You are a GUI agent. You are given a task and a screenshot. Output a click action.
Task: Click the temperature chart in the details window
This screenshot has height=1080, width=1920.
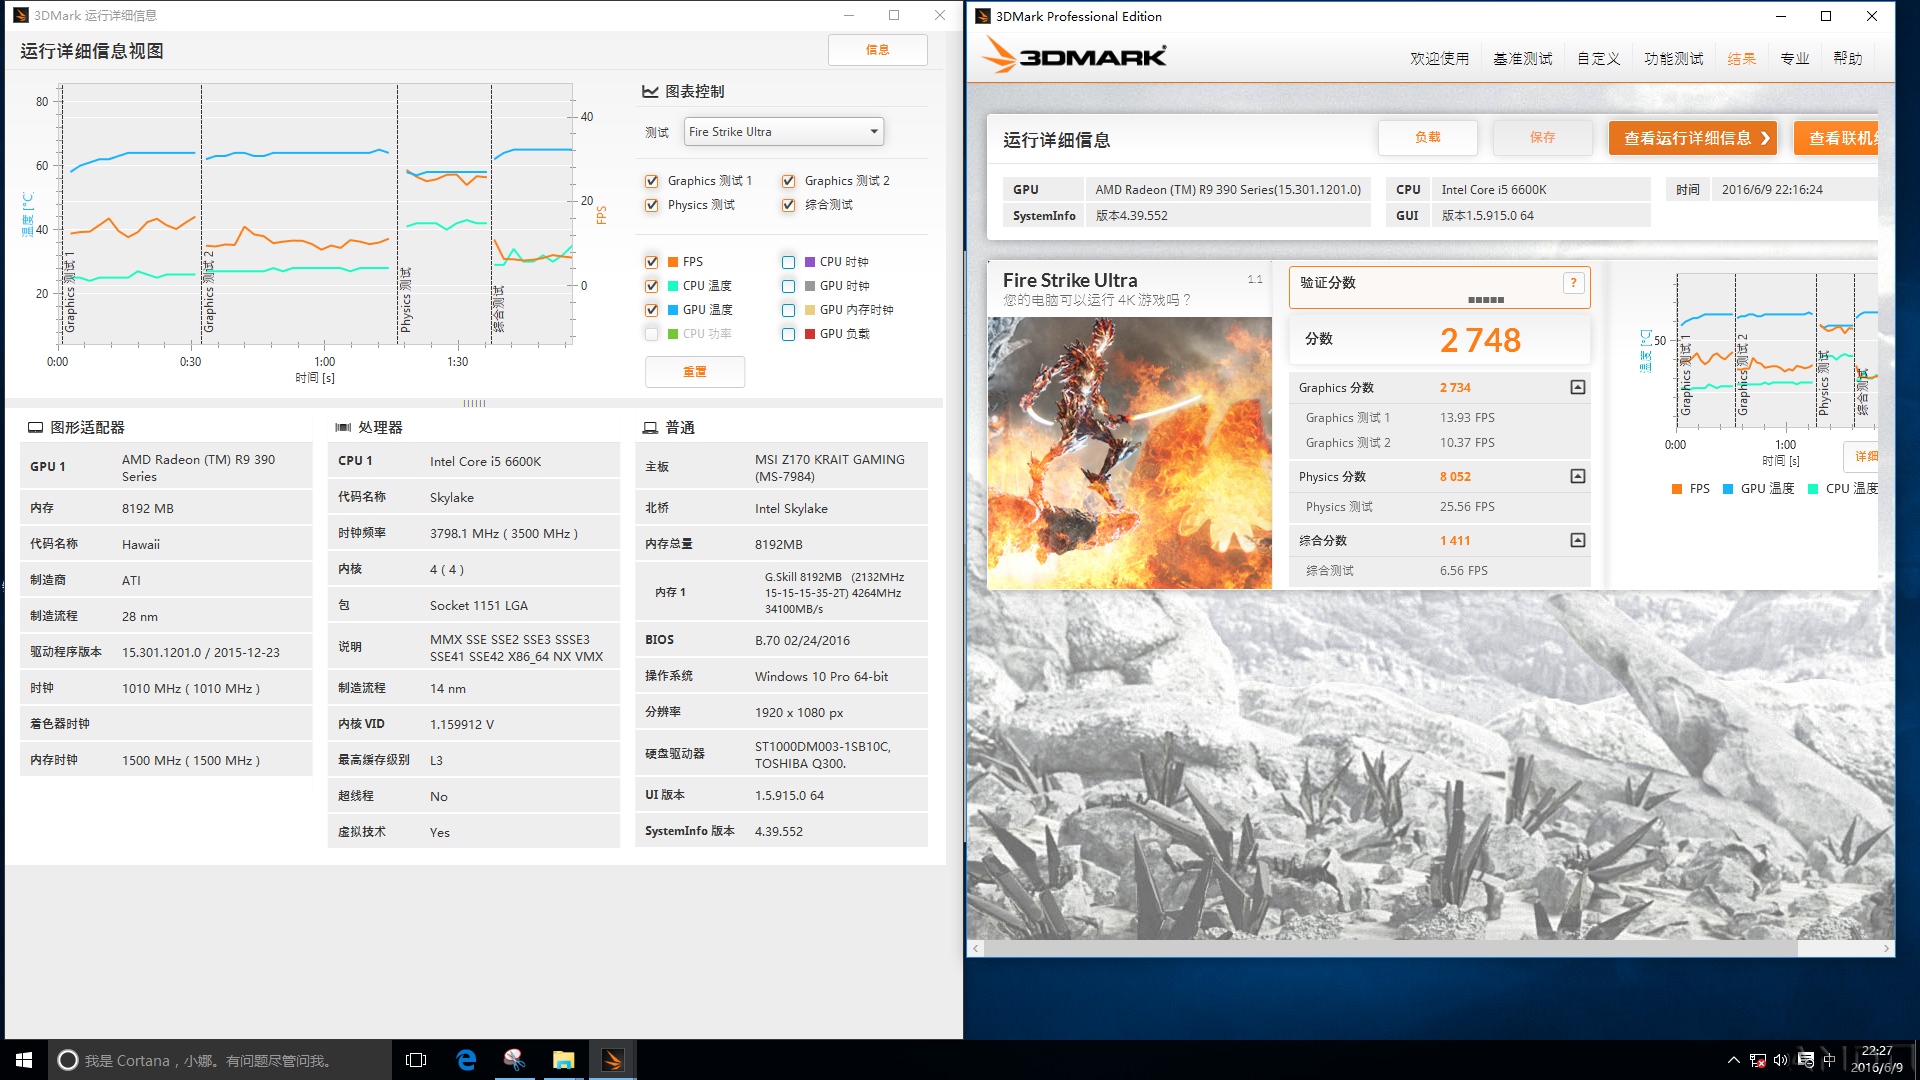click(316, 215)
